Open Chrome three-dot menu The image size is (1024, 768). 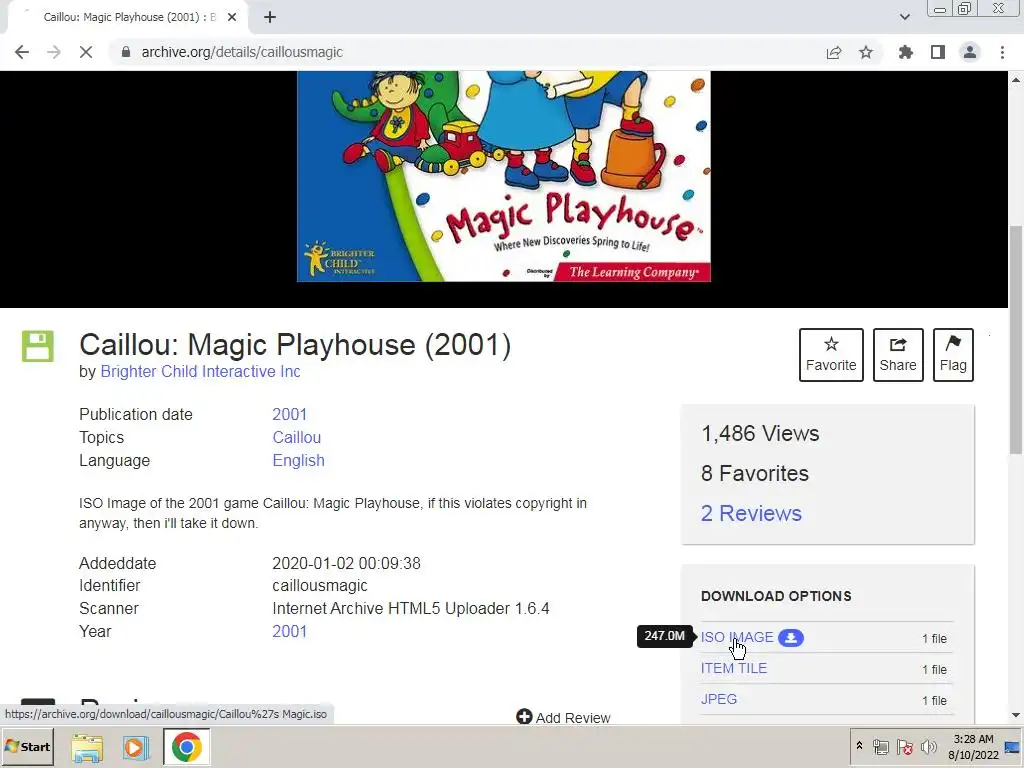(1002, 52)
